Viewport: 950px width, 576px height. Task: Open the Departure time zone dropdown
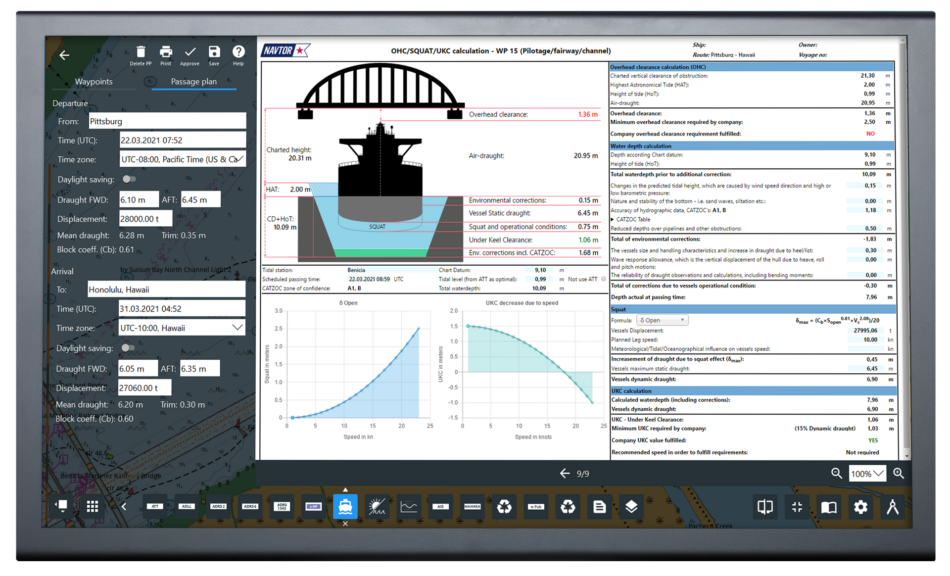181,159
